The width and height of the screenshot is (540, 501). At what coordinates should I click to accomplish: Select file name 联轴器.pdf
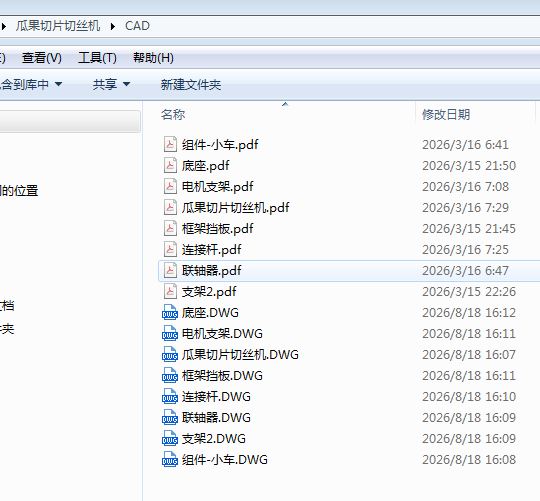(211, 271)
